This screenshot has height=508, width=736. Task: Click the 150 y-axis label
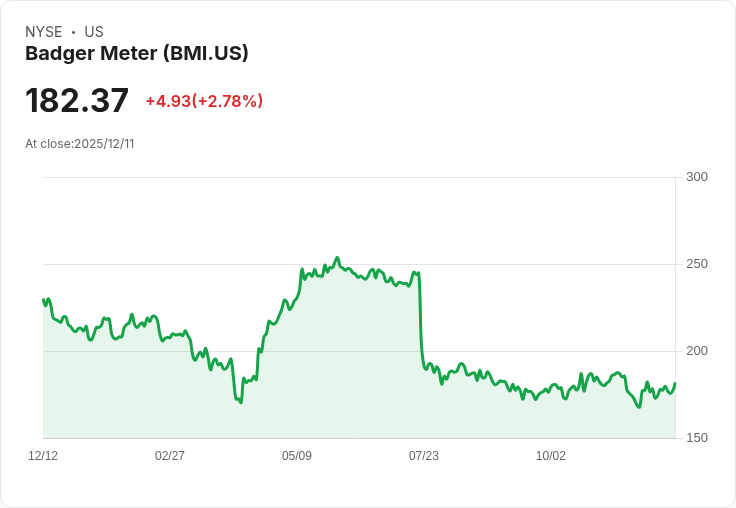pos(697,438)
